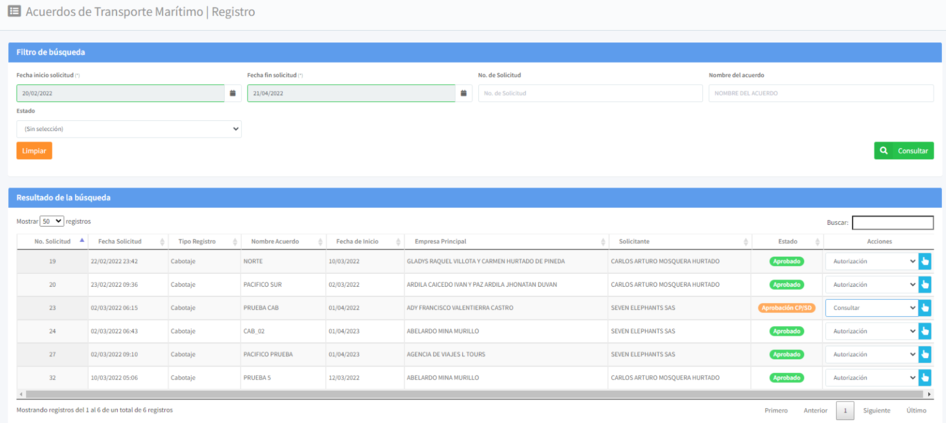This screenshot has height=423, width=946.
Task: Sort table by Estado column header
Action: click(787, 241)
